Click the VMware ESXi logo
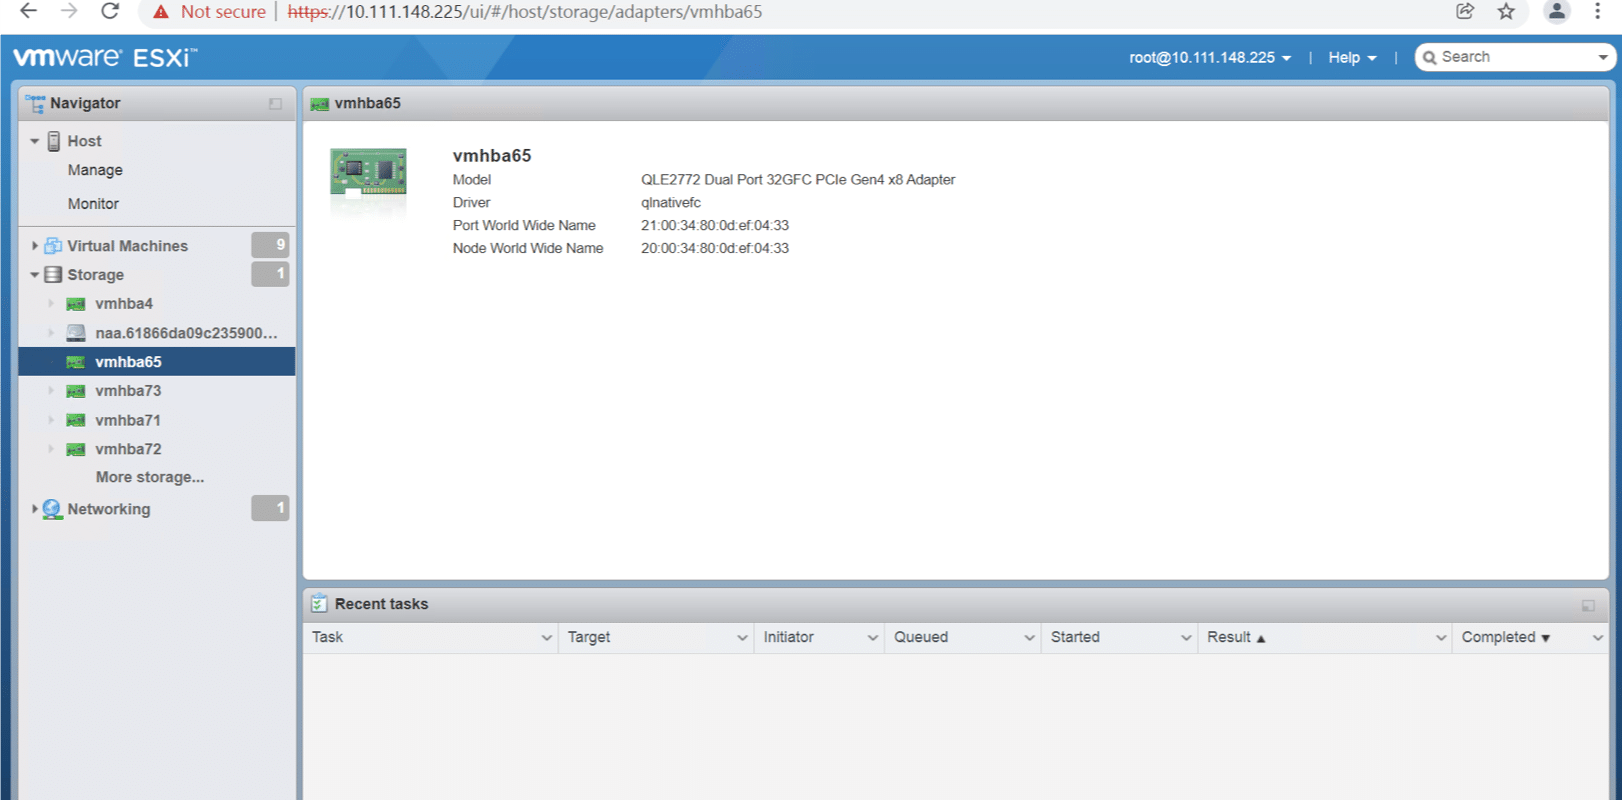This screenshot has width=1622, height=800. click(105, 57)
